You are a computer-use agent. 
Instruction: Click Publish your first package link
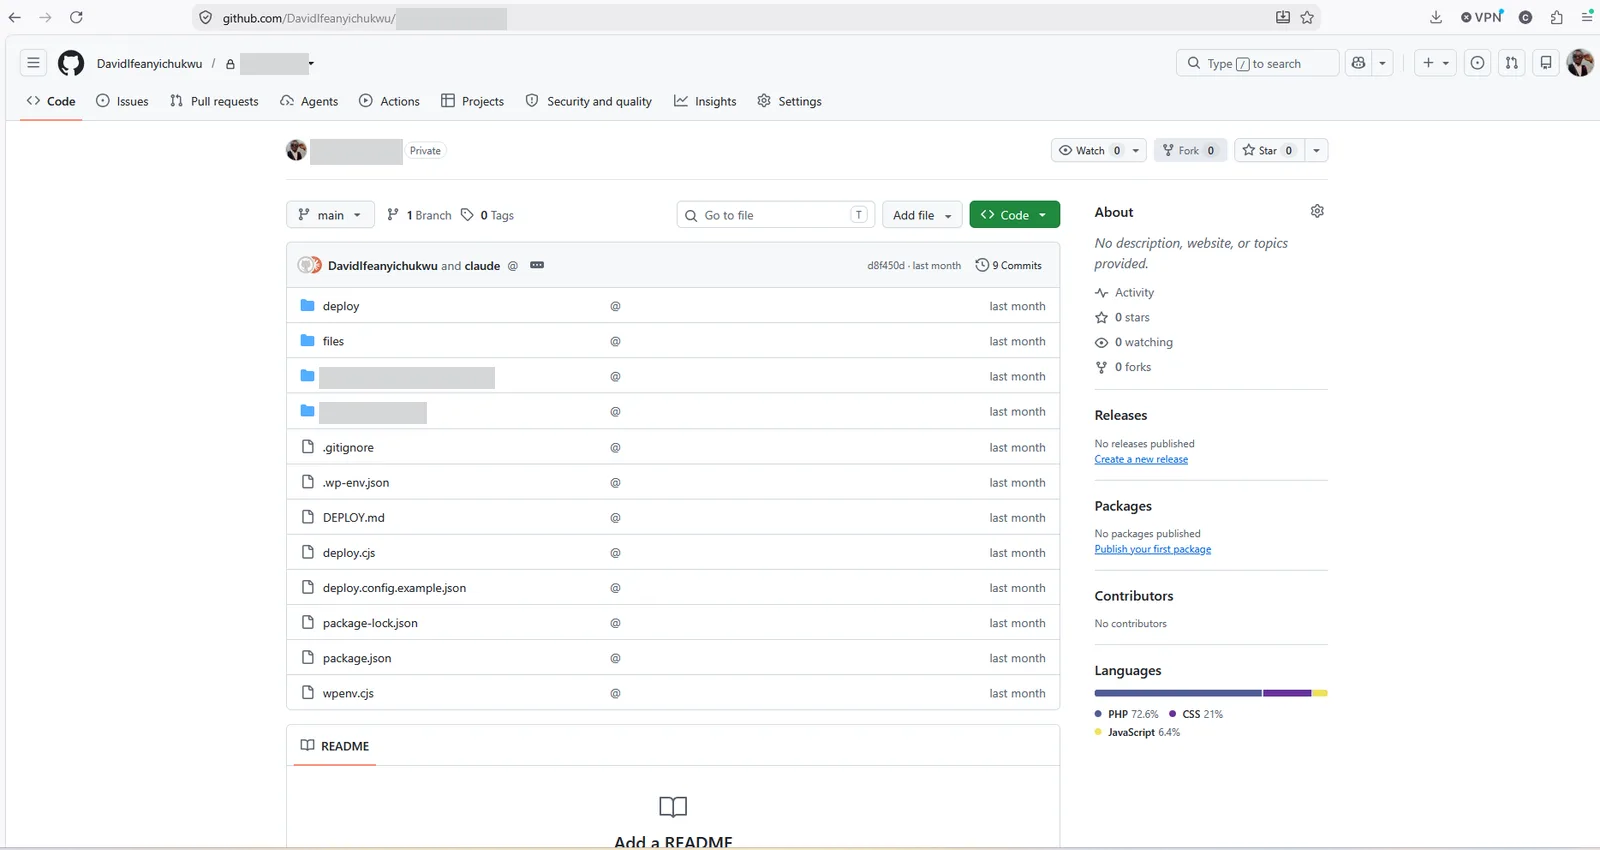pyautogui.click(x=1152, y=549)
